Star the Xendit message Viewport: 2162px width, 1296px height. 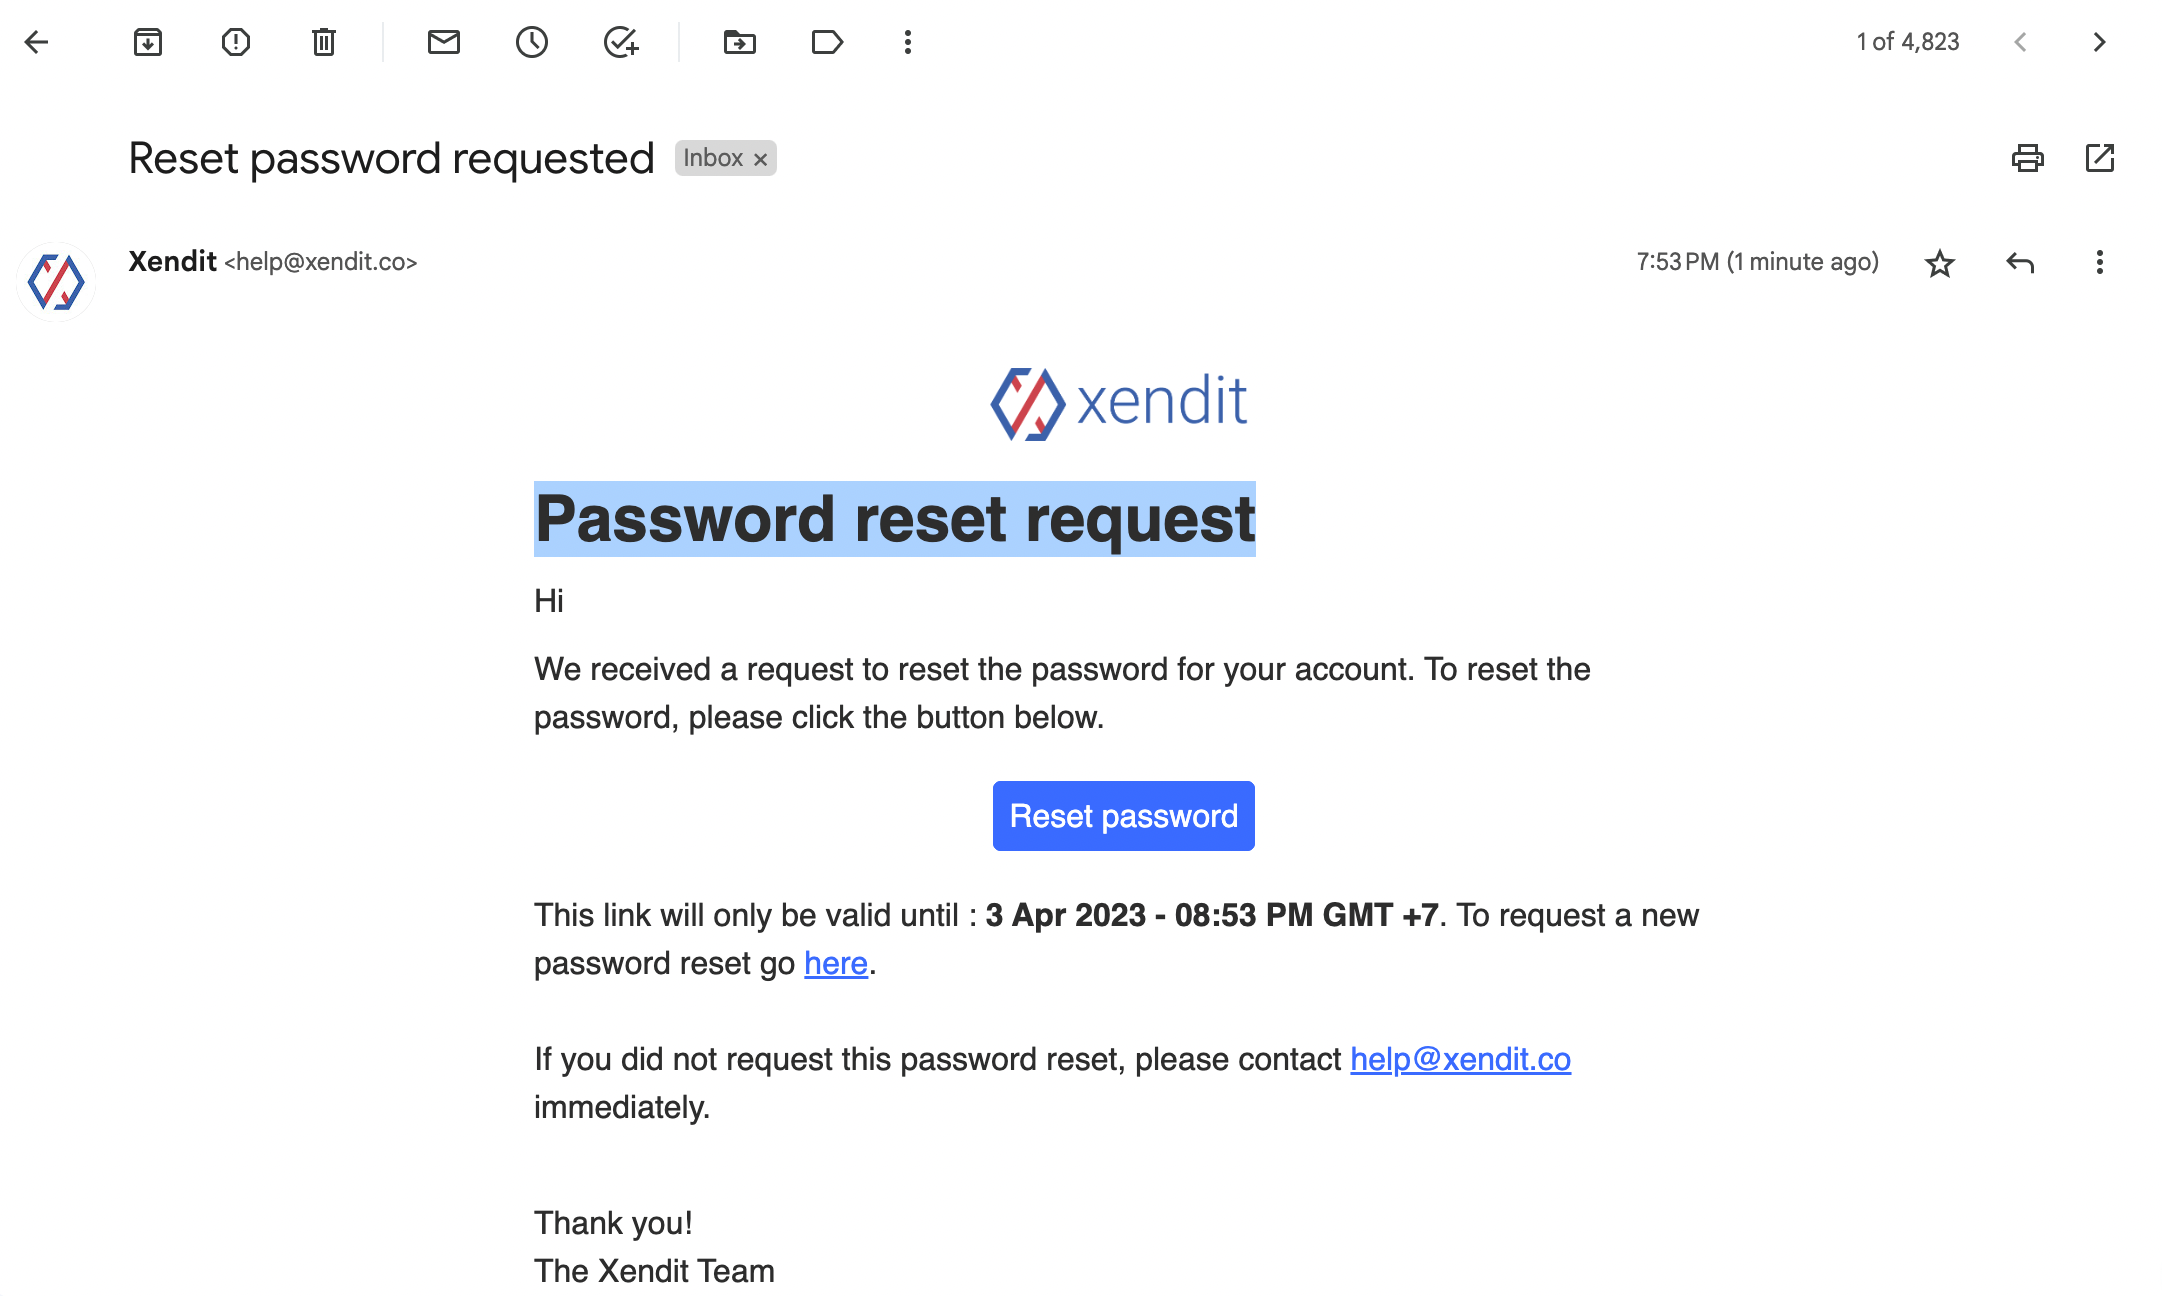click(x=1940, y=263)
